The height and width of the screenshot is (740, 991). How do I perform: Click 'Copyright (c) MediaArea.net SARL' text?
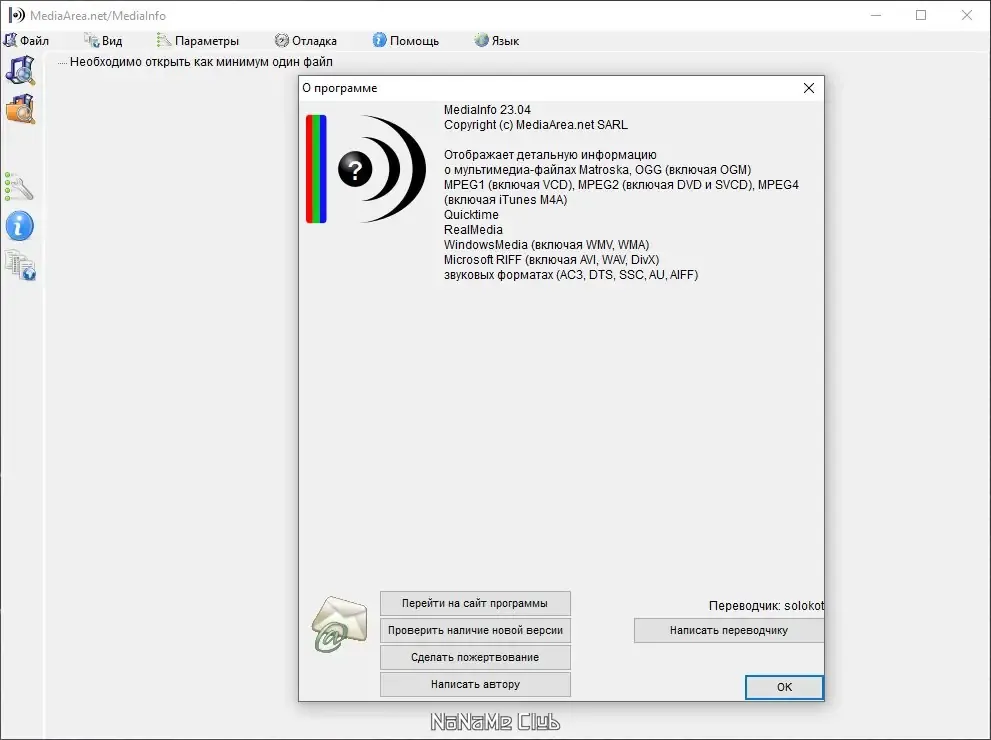(536, 125)
